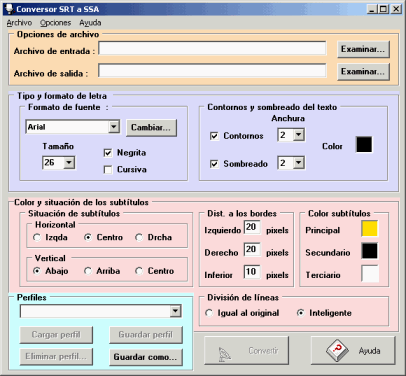Open the Arial font dropdown
This screenshot has width=406, height=376.
coord(114,127)
